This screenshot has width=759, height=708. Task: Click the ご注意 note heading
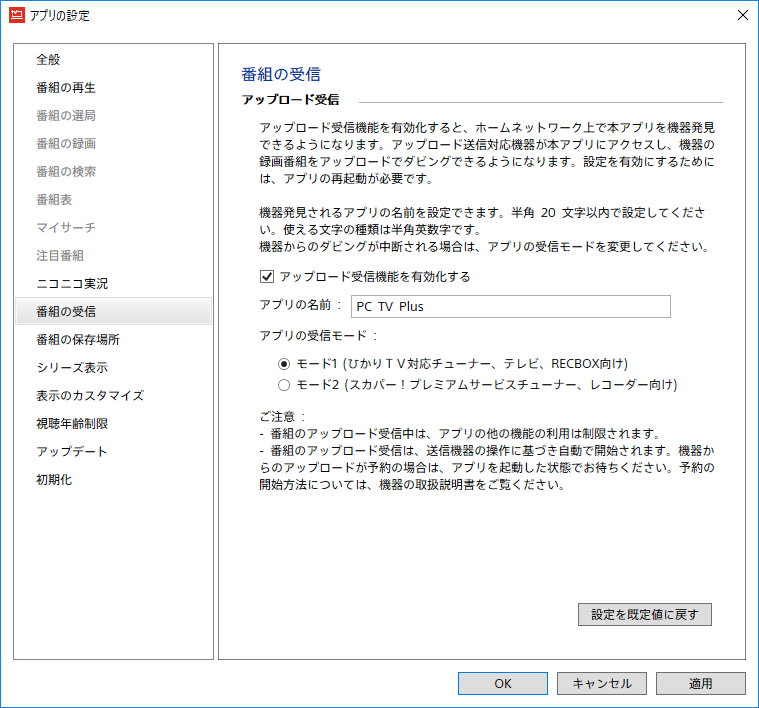click(283, 417)
